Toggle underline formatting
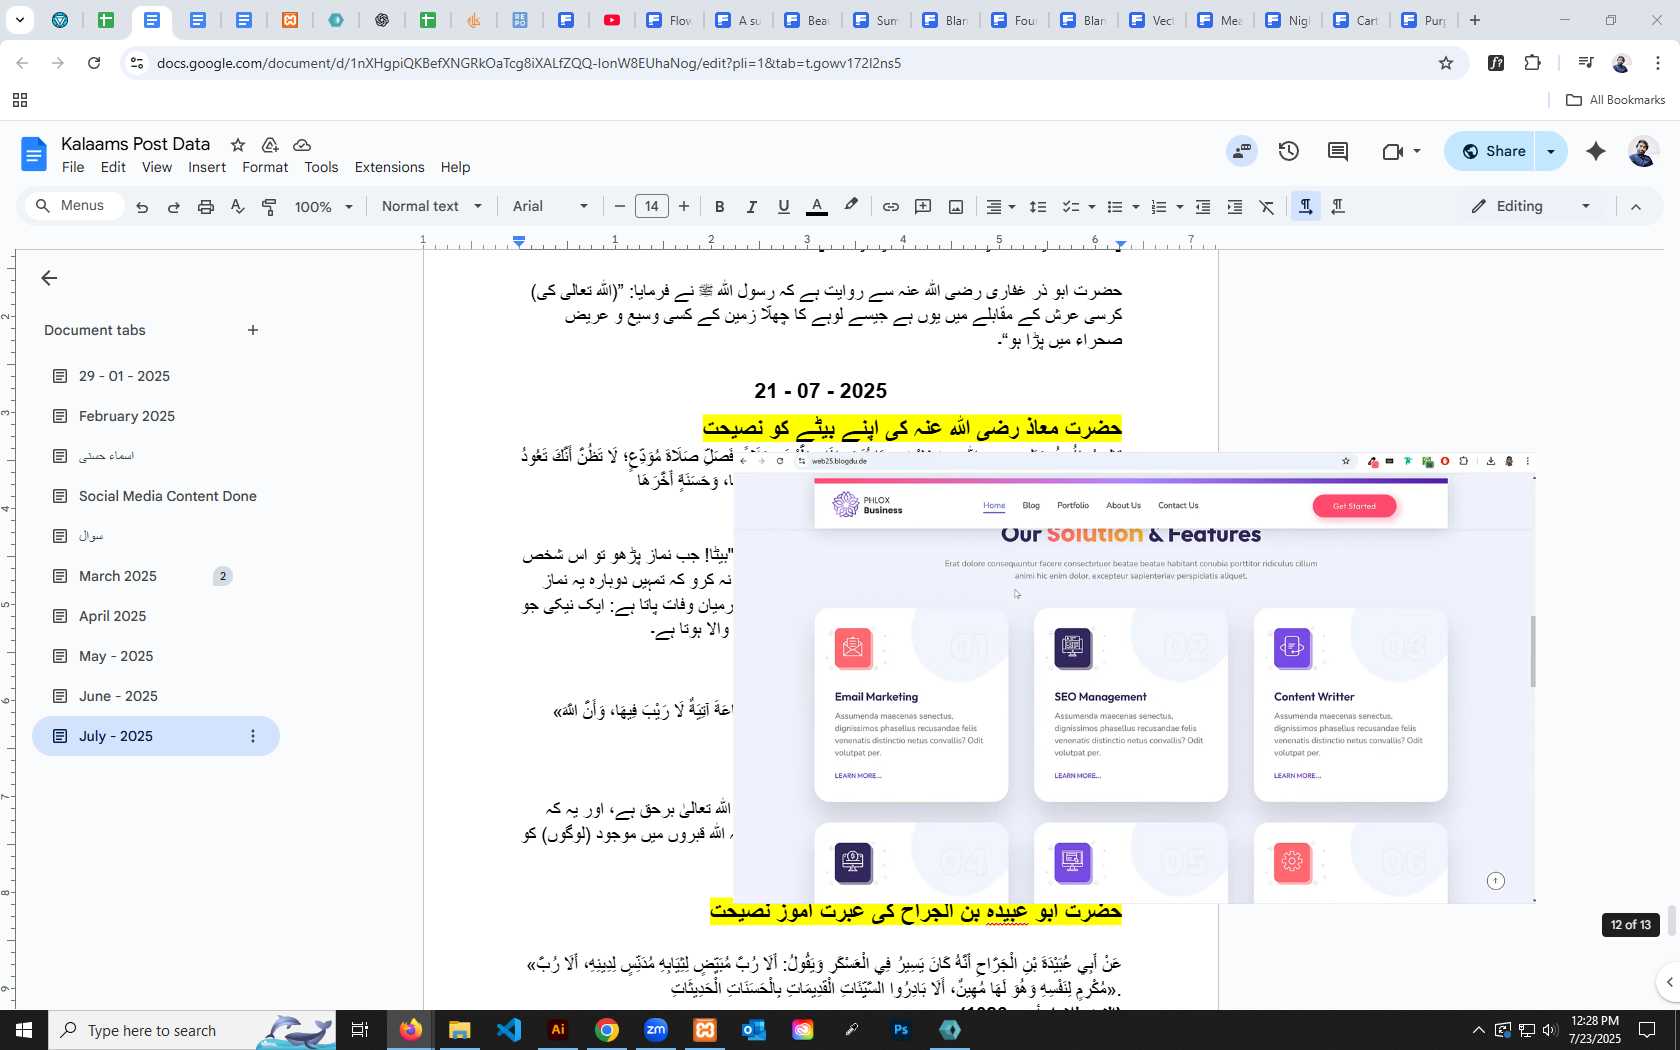Viewport: 1680px width, 1050px height. [784, 207]
